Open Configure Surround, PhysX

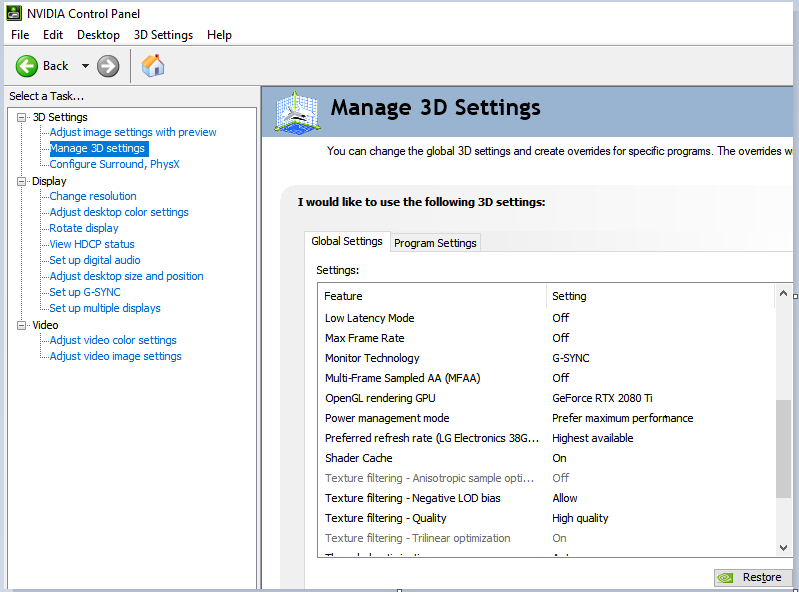coord(115,164)
